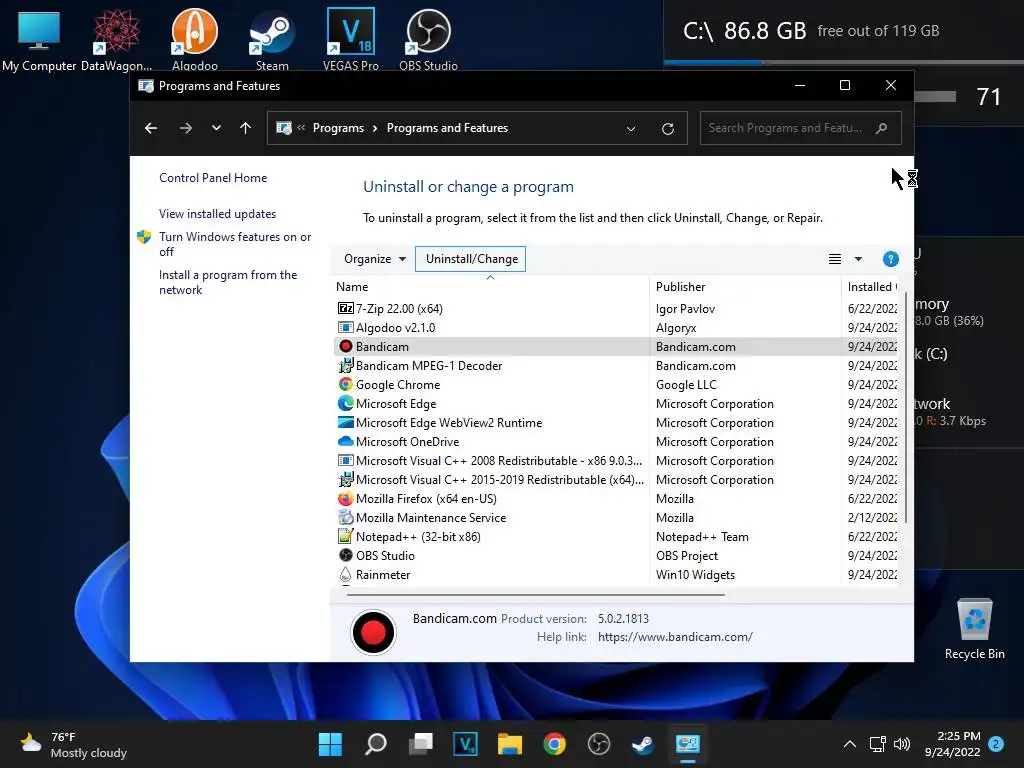Open Control Panel Home link

[213, 178]
